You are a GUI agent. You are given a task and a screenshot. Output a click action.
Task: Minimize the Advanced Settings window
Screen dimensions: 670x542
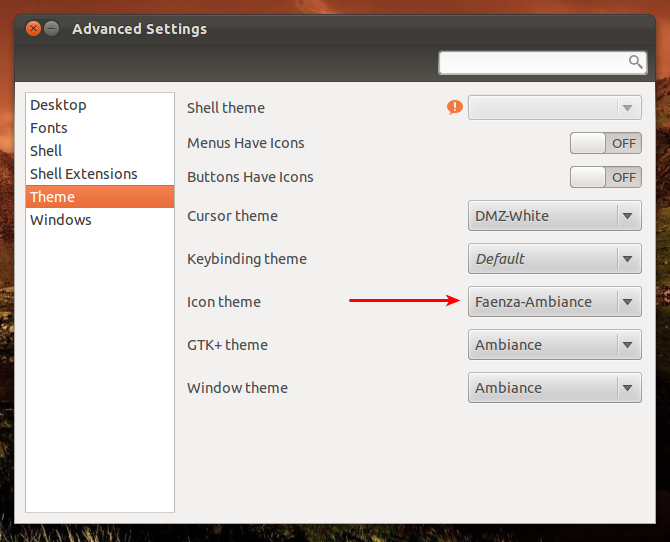click(52, 29)
